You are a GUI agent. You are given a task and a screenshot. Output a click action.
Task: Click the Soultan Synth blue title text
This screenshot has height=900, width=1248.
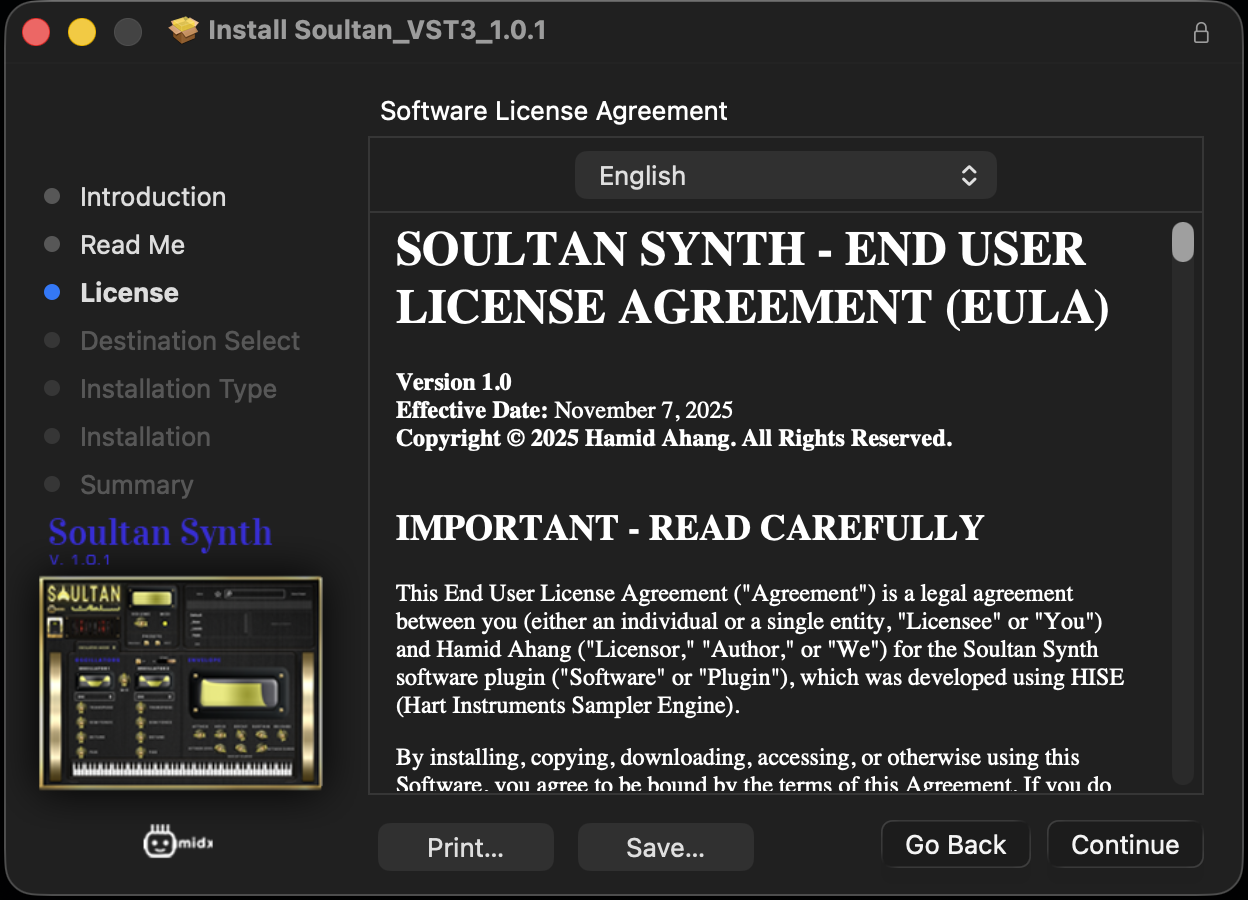(160, 532)
